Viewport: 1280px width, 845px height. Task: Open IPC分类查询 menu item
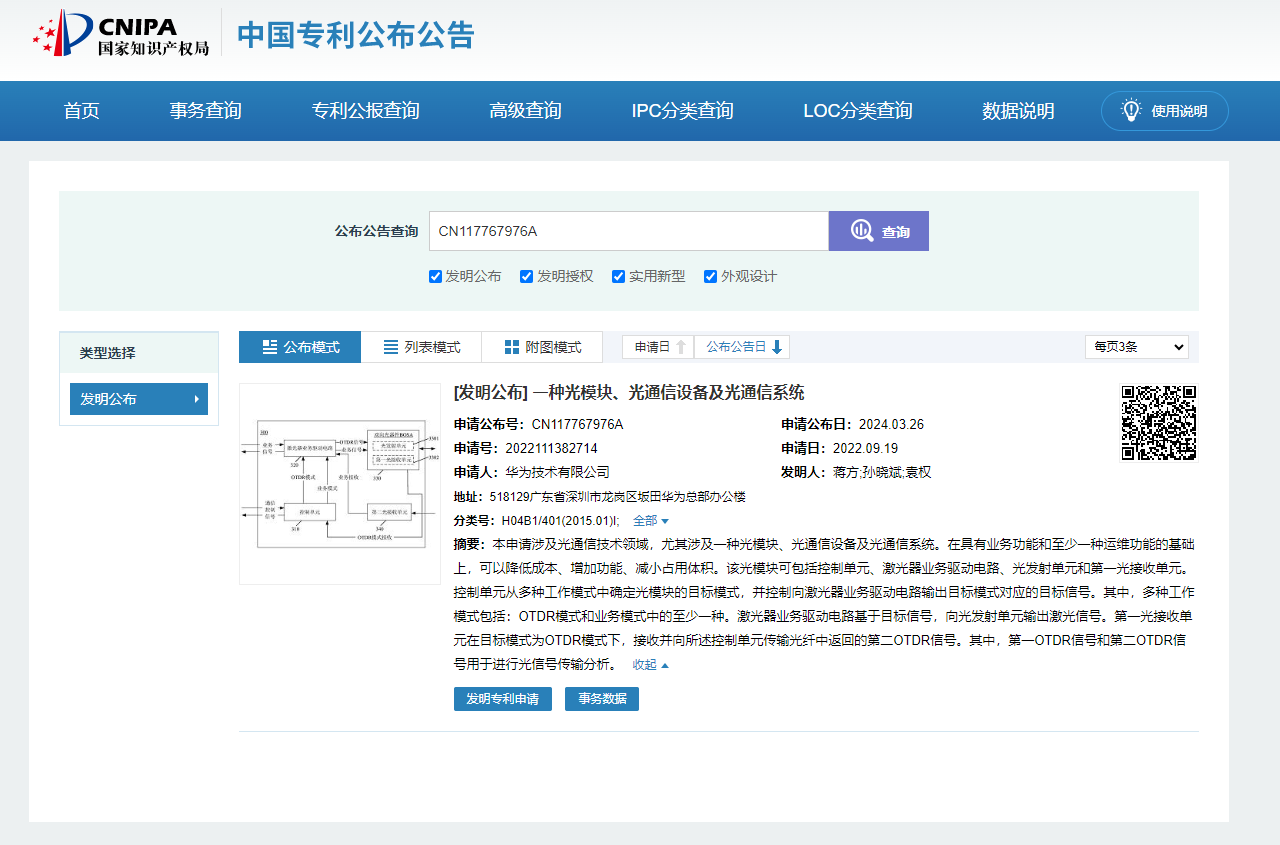(x=682, y=111)
